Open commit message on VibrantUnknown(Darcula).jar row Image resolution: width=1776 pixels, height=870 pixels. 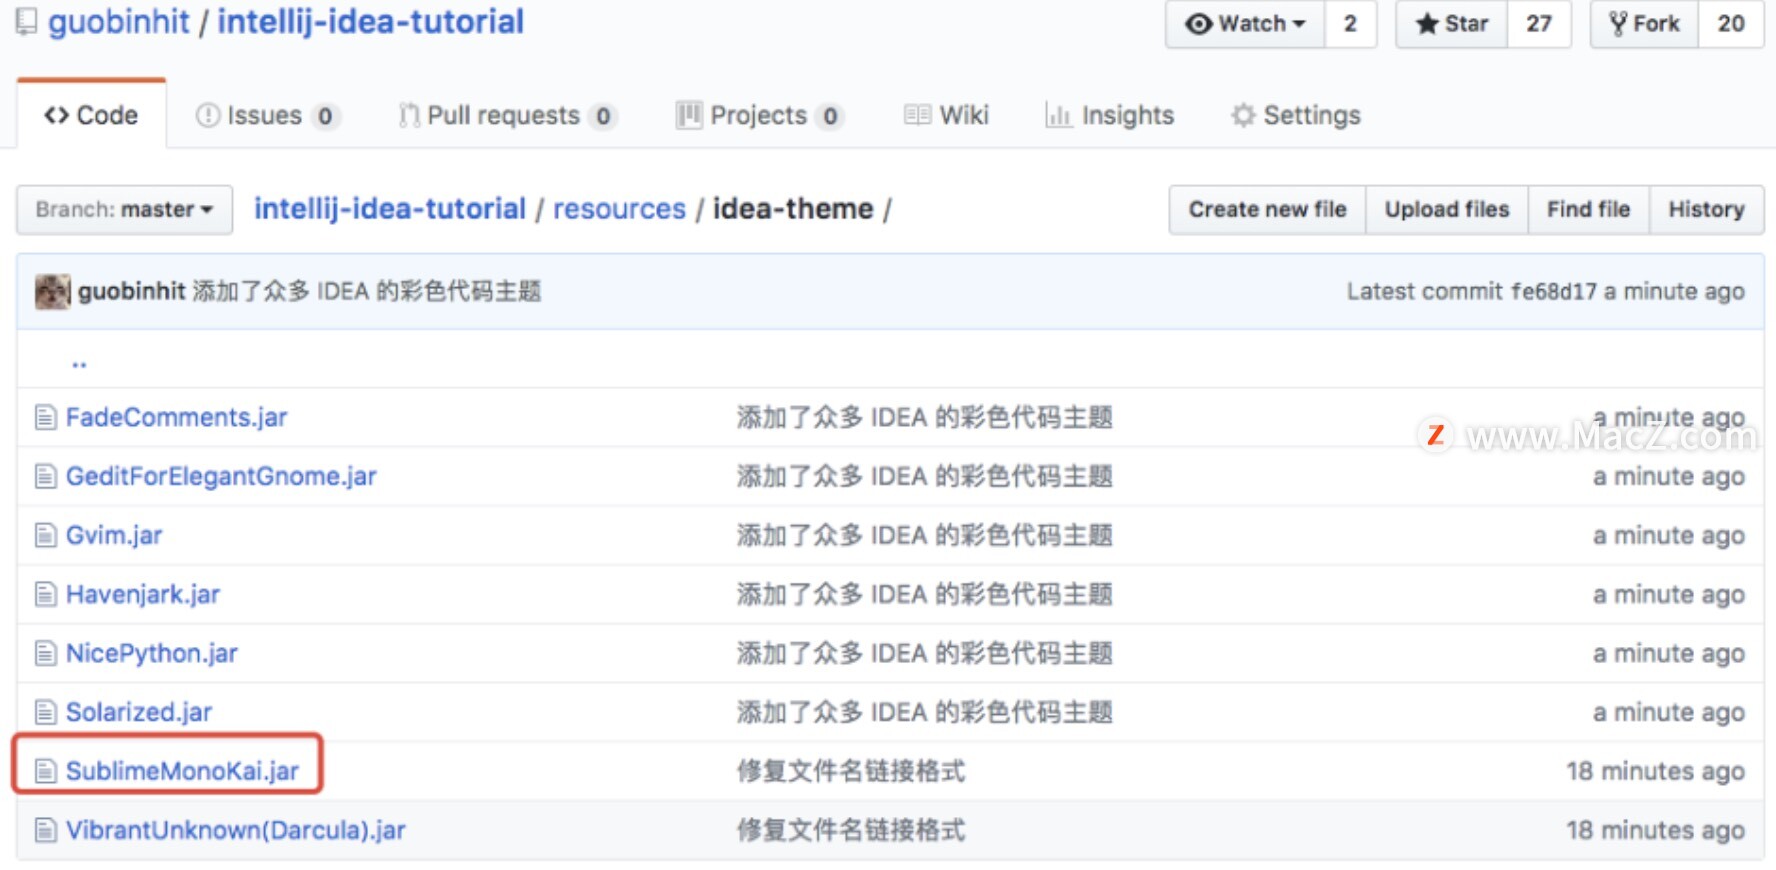851,830
